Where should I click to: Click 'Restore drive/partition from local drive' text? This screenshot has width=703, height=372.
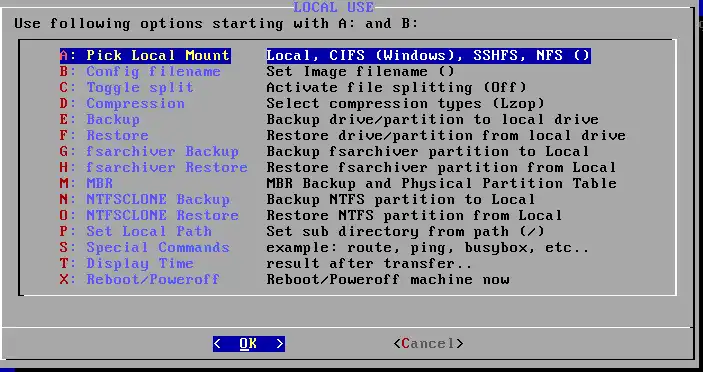(x=446, y=135)
